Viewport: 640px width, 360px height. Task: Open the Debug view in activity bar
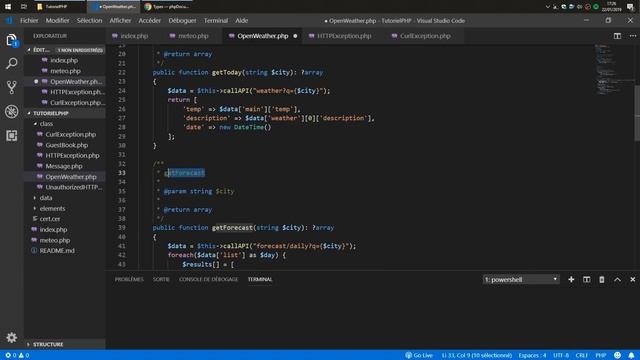coord(11,111)
